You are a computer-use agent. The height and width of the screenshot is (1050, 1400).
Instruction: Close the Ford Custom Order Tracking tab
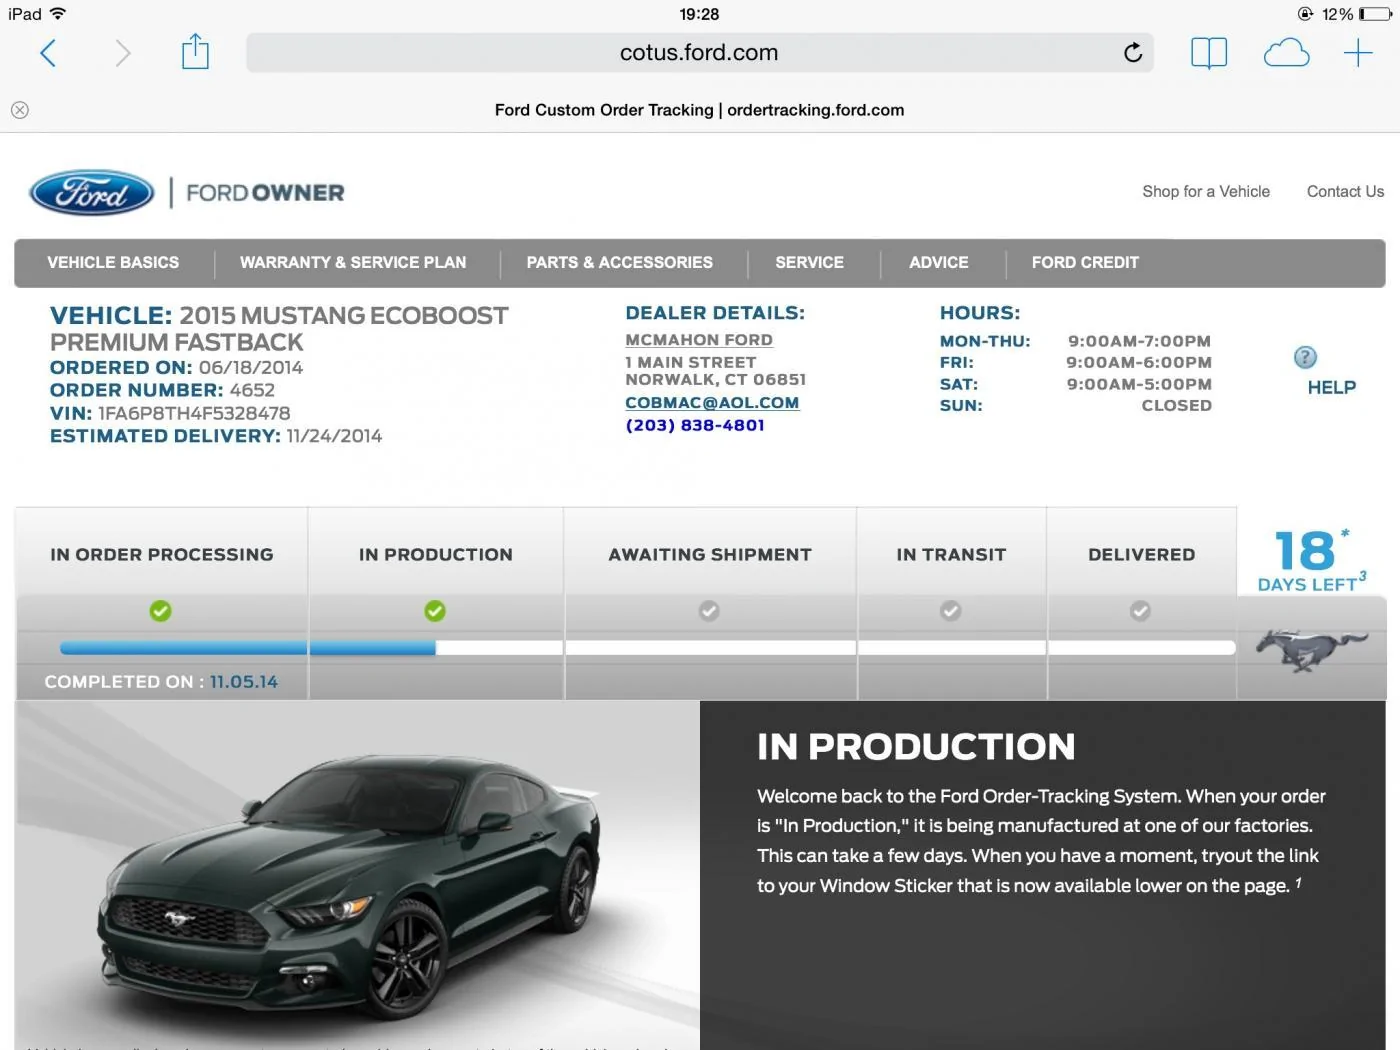[x=20, y=110]
